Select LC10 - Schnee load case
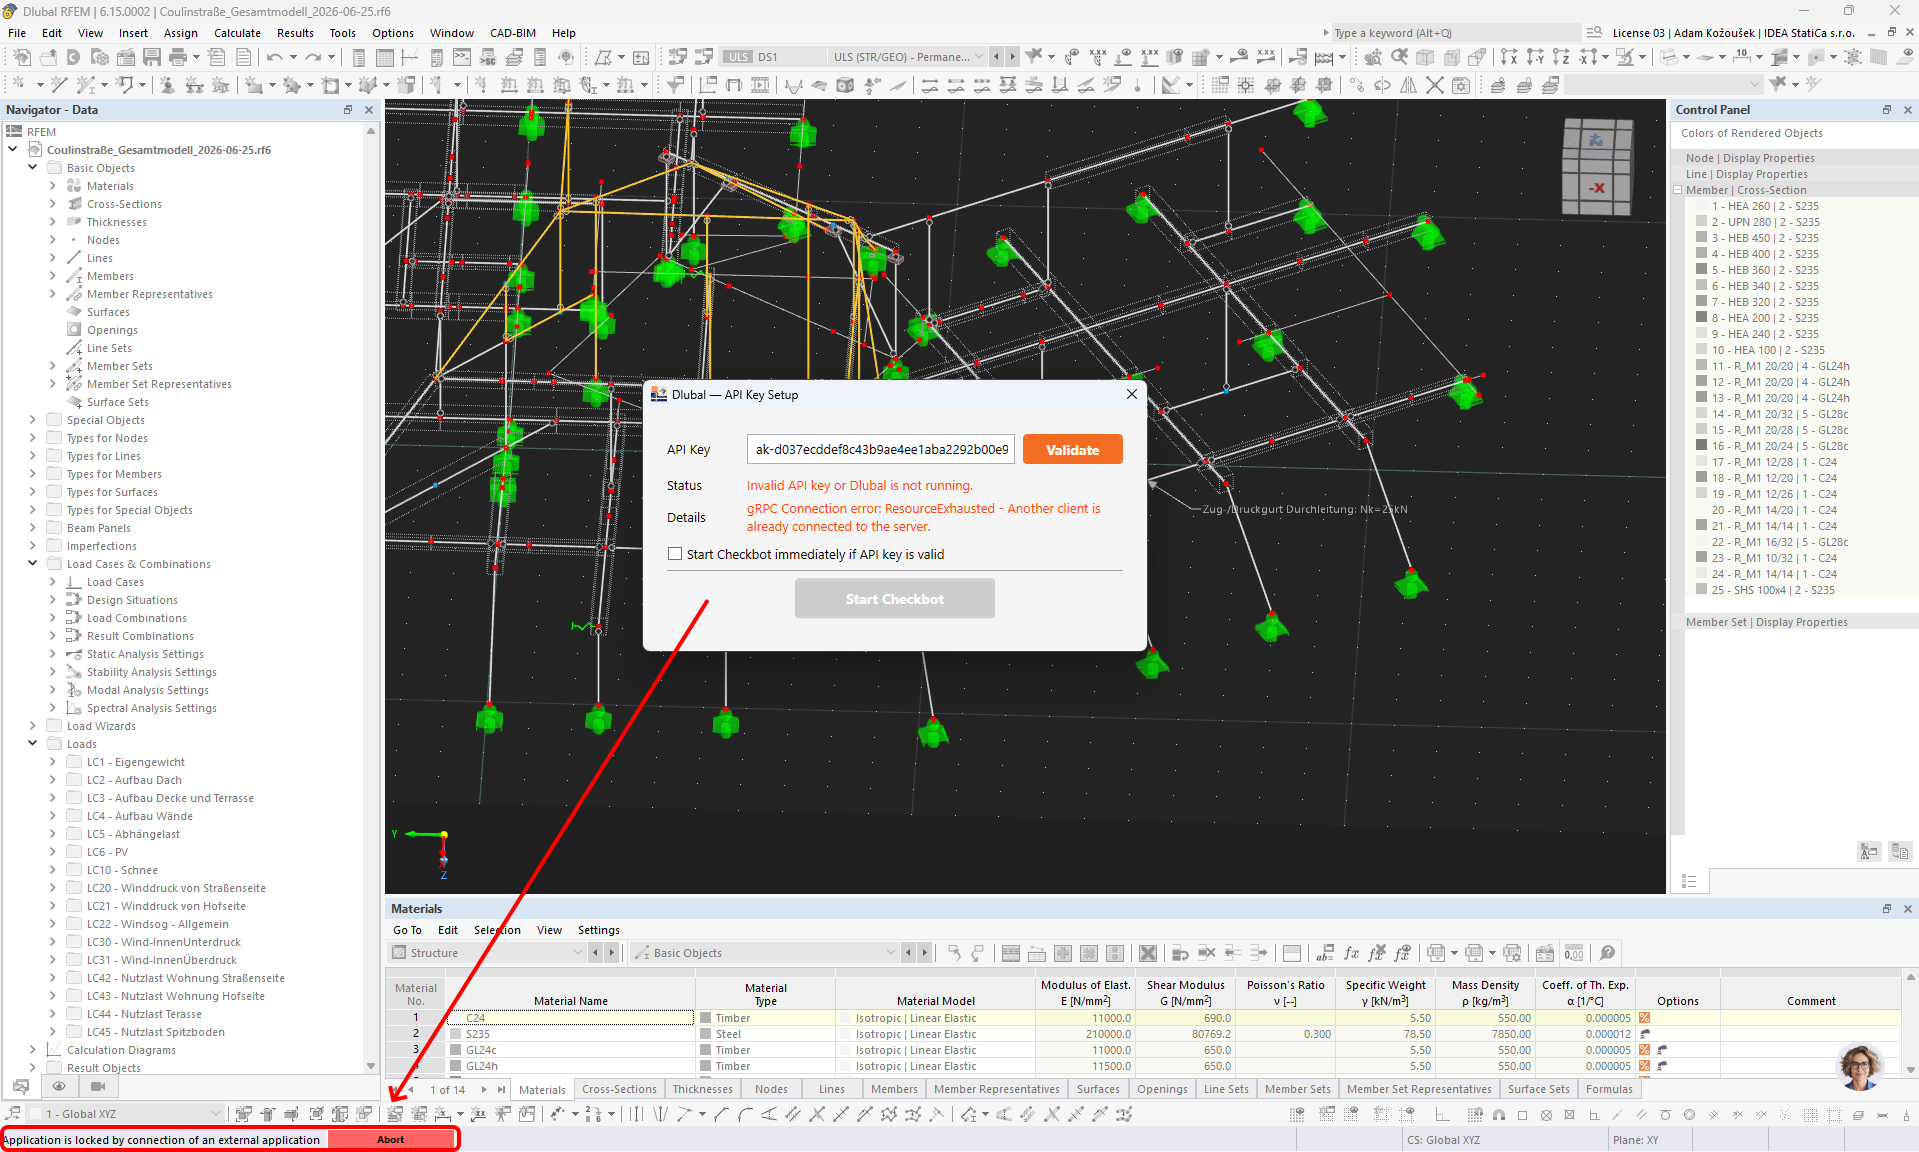Viewport: 1919px width, 1152px height. [122, 870]
